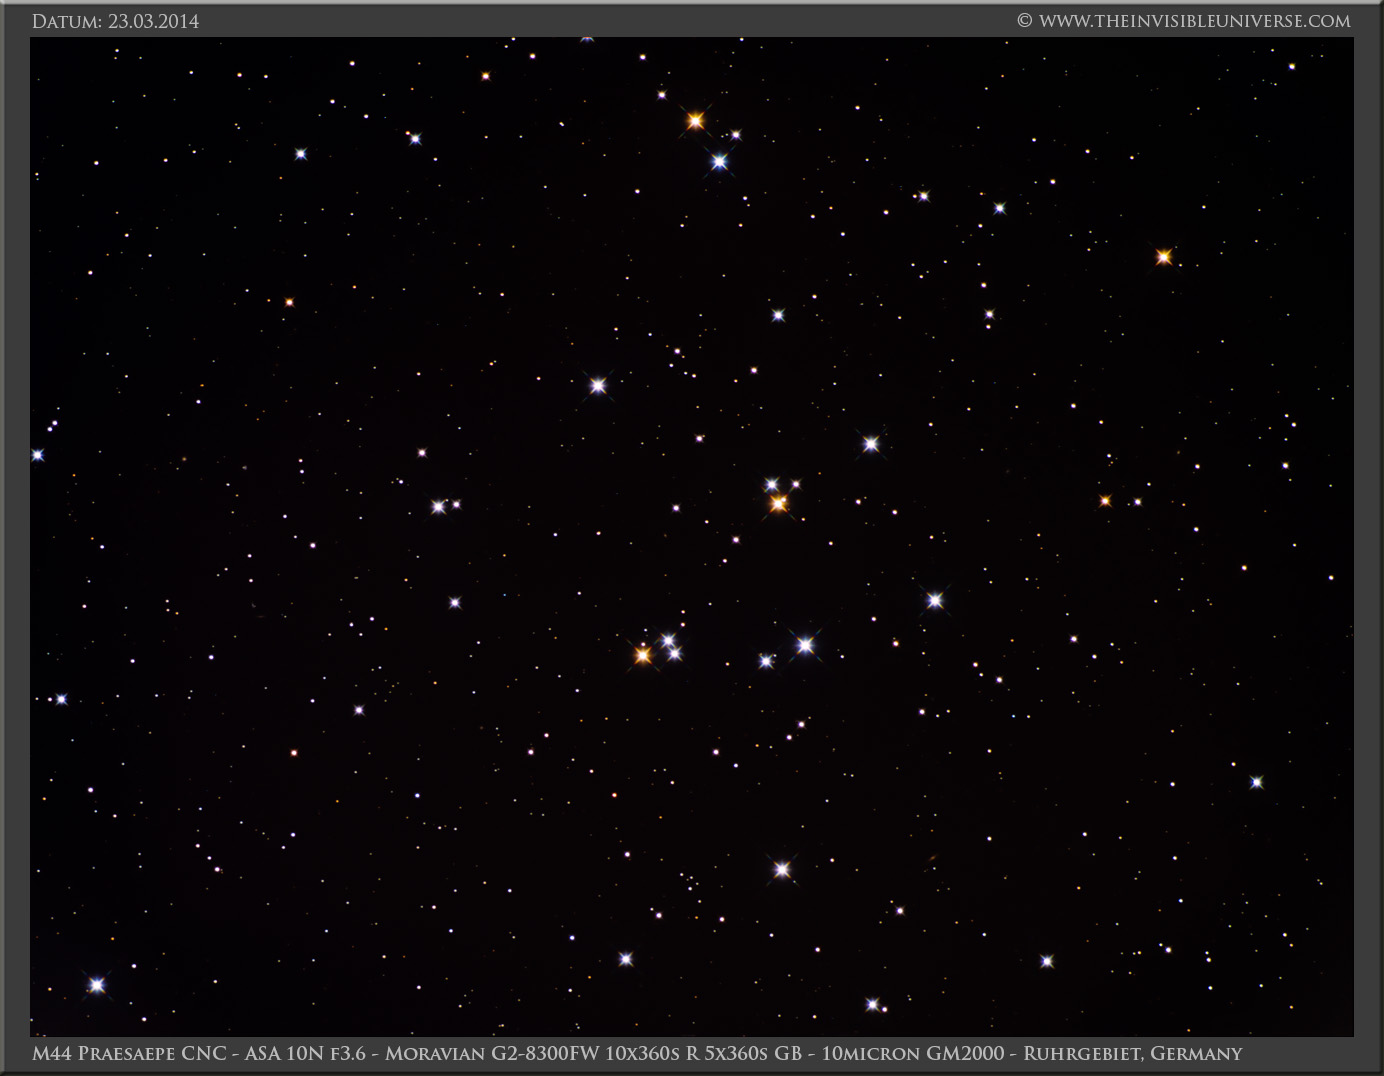
Task: Click the brightest blue-white star at image center
Action: coord(805,645)
